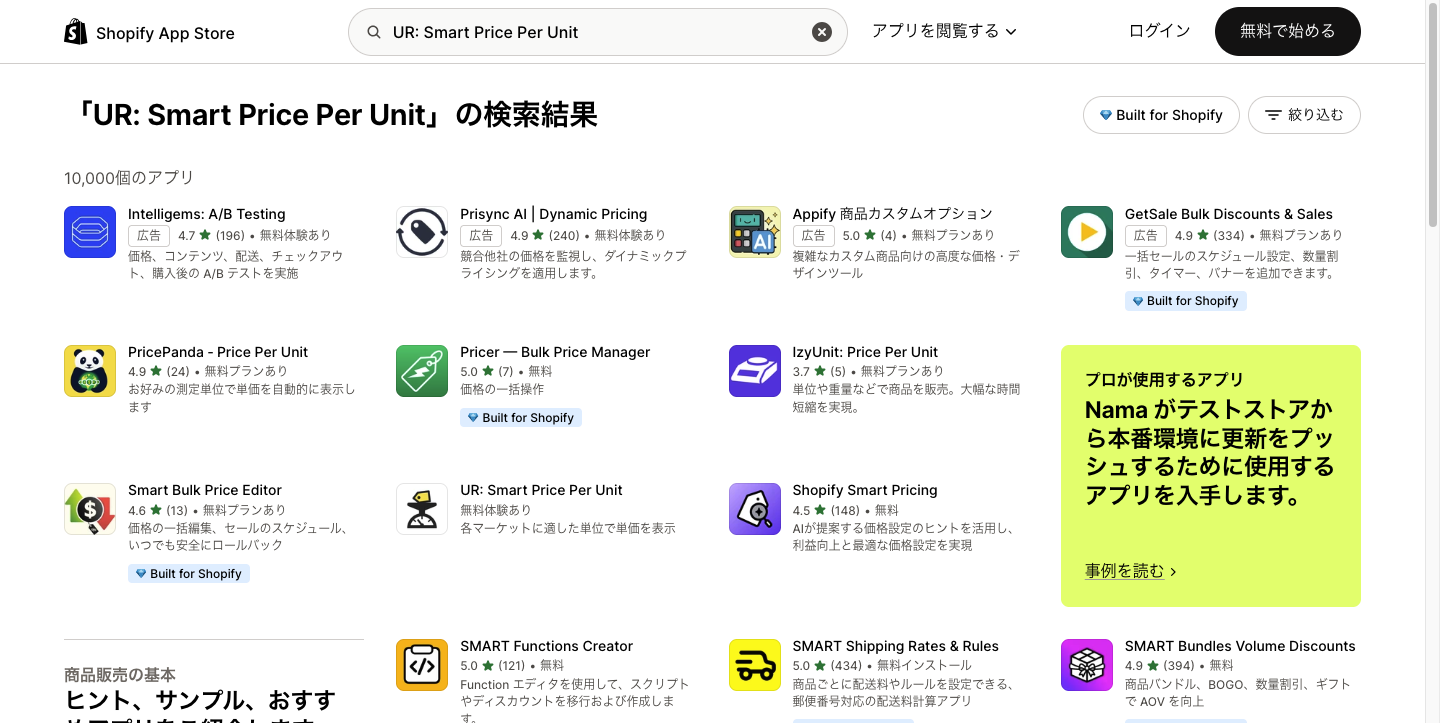Click the 広告 label under Intelligems
The width and height of the screenshot is (1440, 723).
[x=149, y=236]
